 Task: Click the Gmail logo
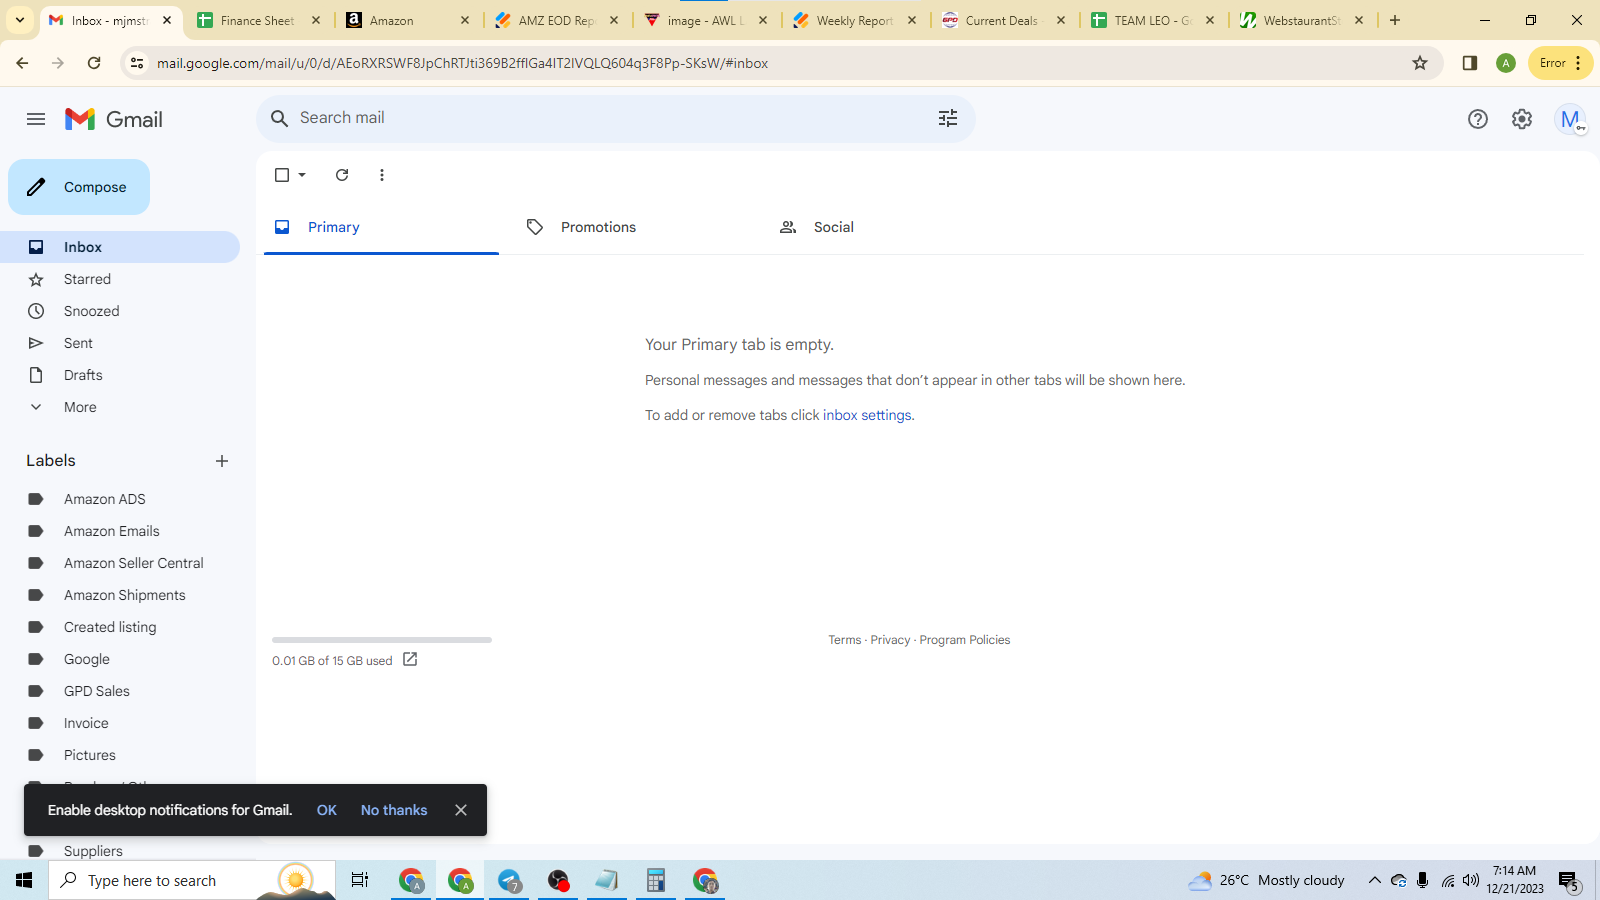pyautogui.click(x=114, y=119)
